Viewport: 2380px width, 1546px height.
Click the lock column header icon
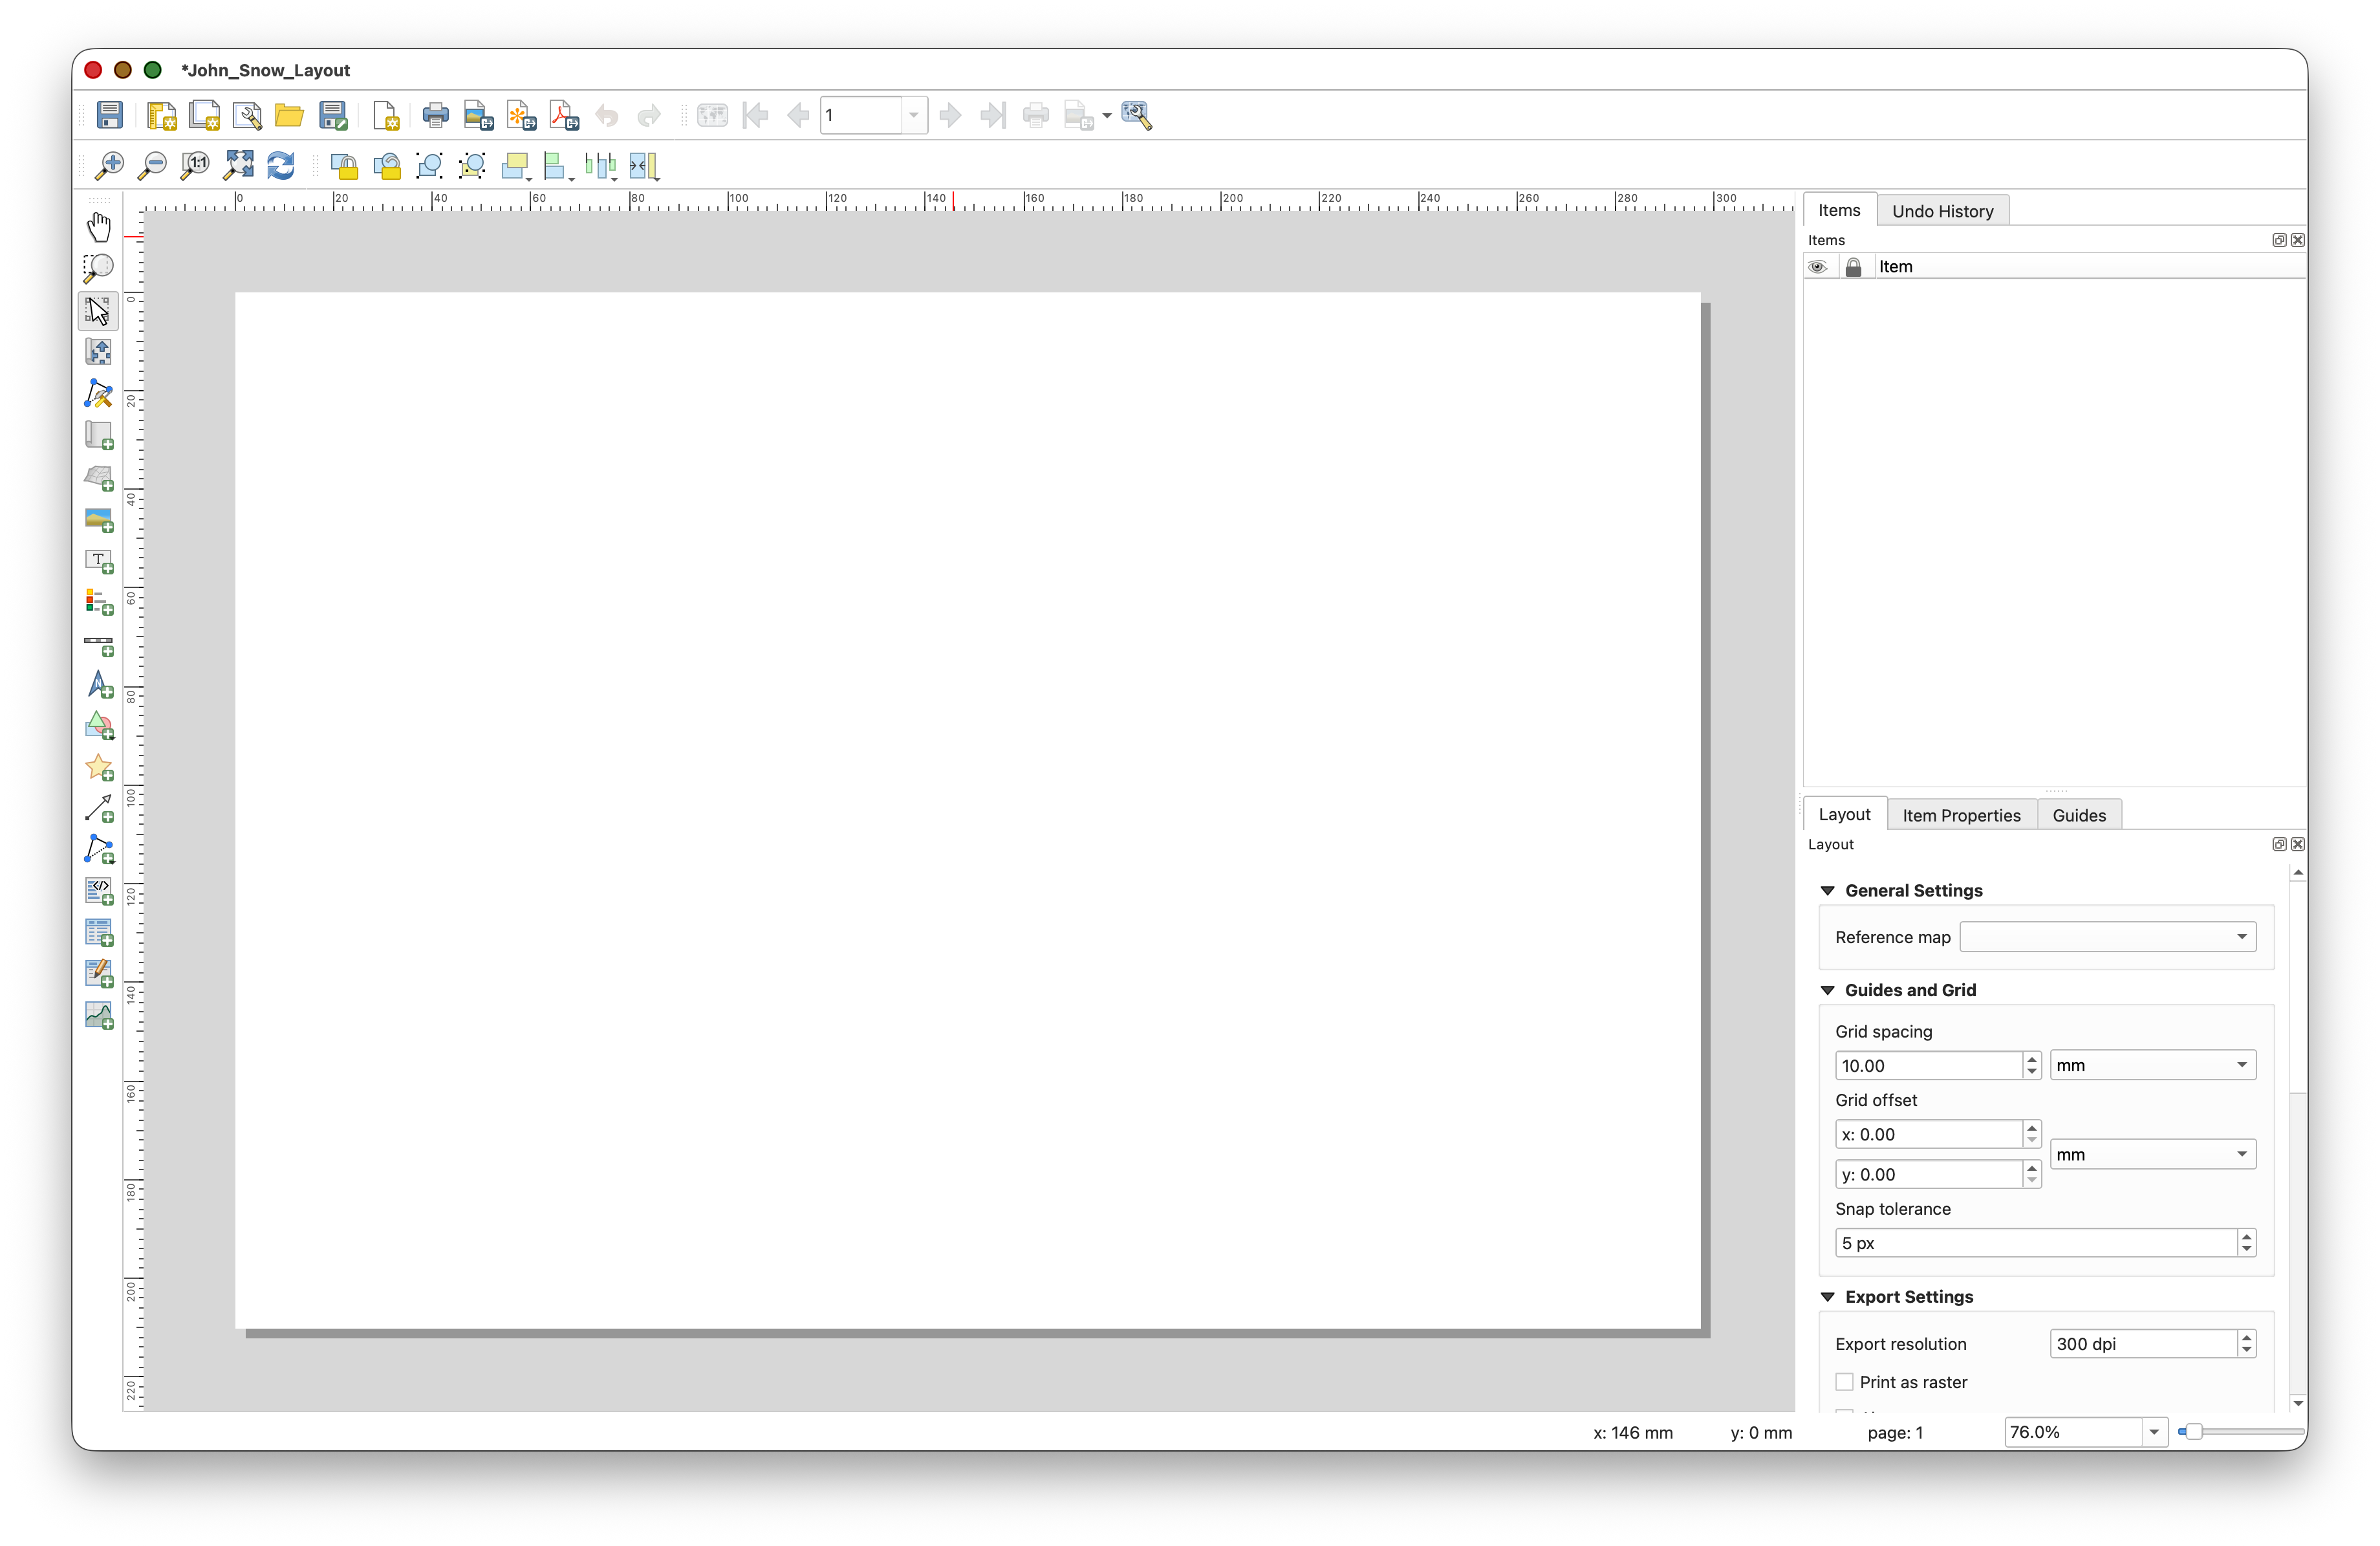pyautogui.click(x=1853, y=267)
